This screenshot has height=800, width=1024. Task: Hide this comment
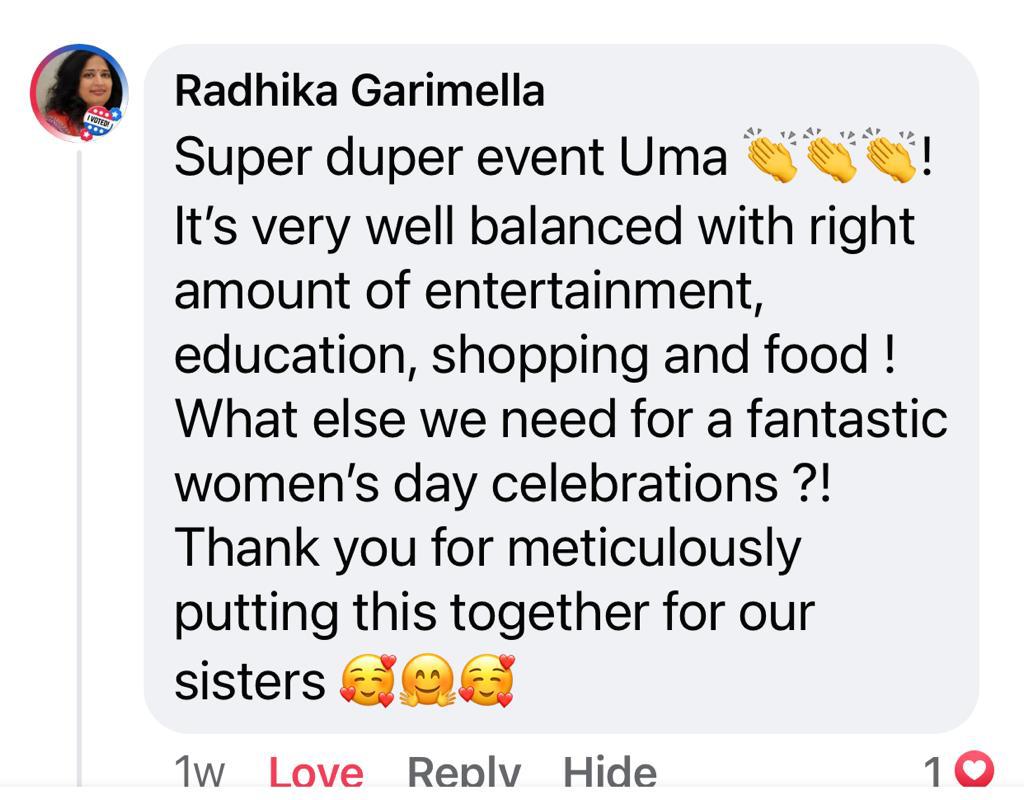tap(609, 771)
